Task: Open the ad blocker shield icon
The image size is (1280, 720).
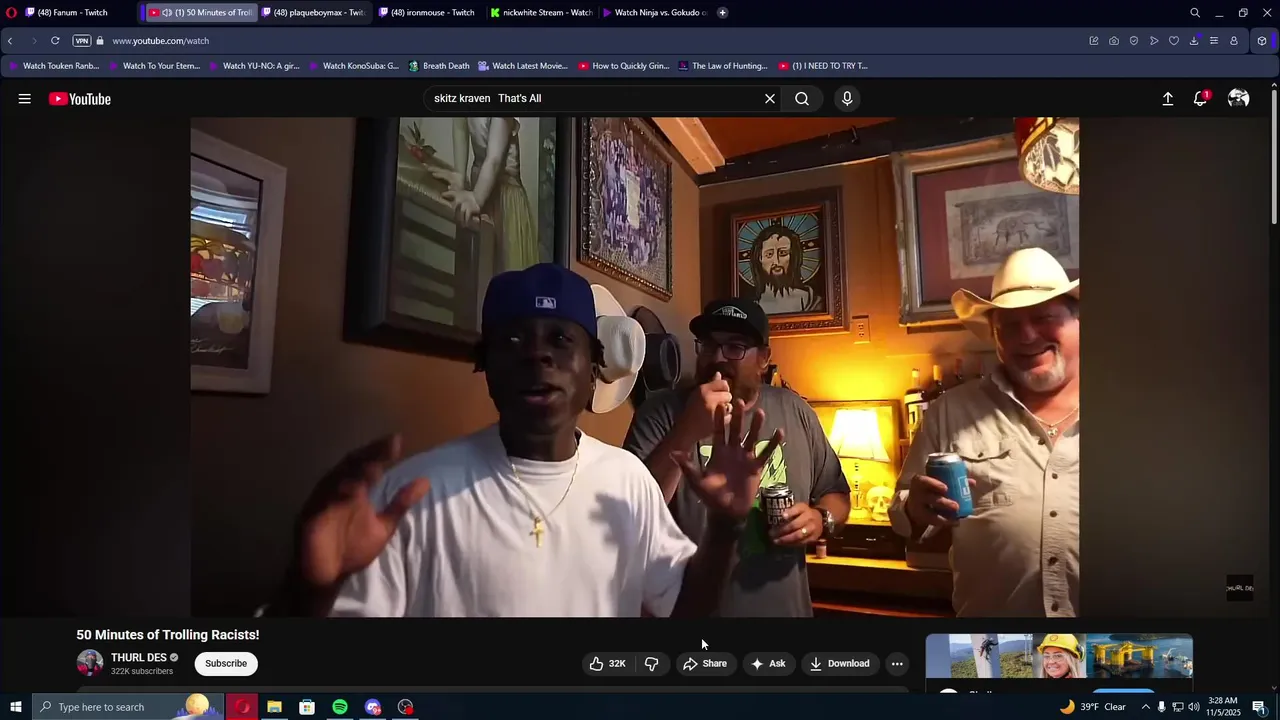Action: 1134,41
